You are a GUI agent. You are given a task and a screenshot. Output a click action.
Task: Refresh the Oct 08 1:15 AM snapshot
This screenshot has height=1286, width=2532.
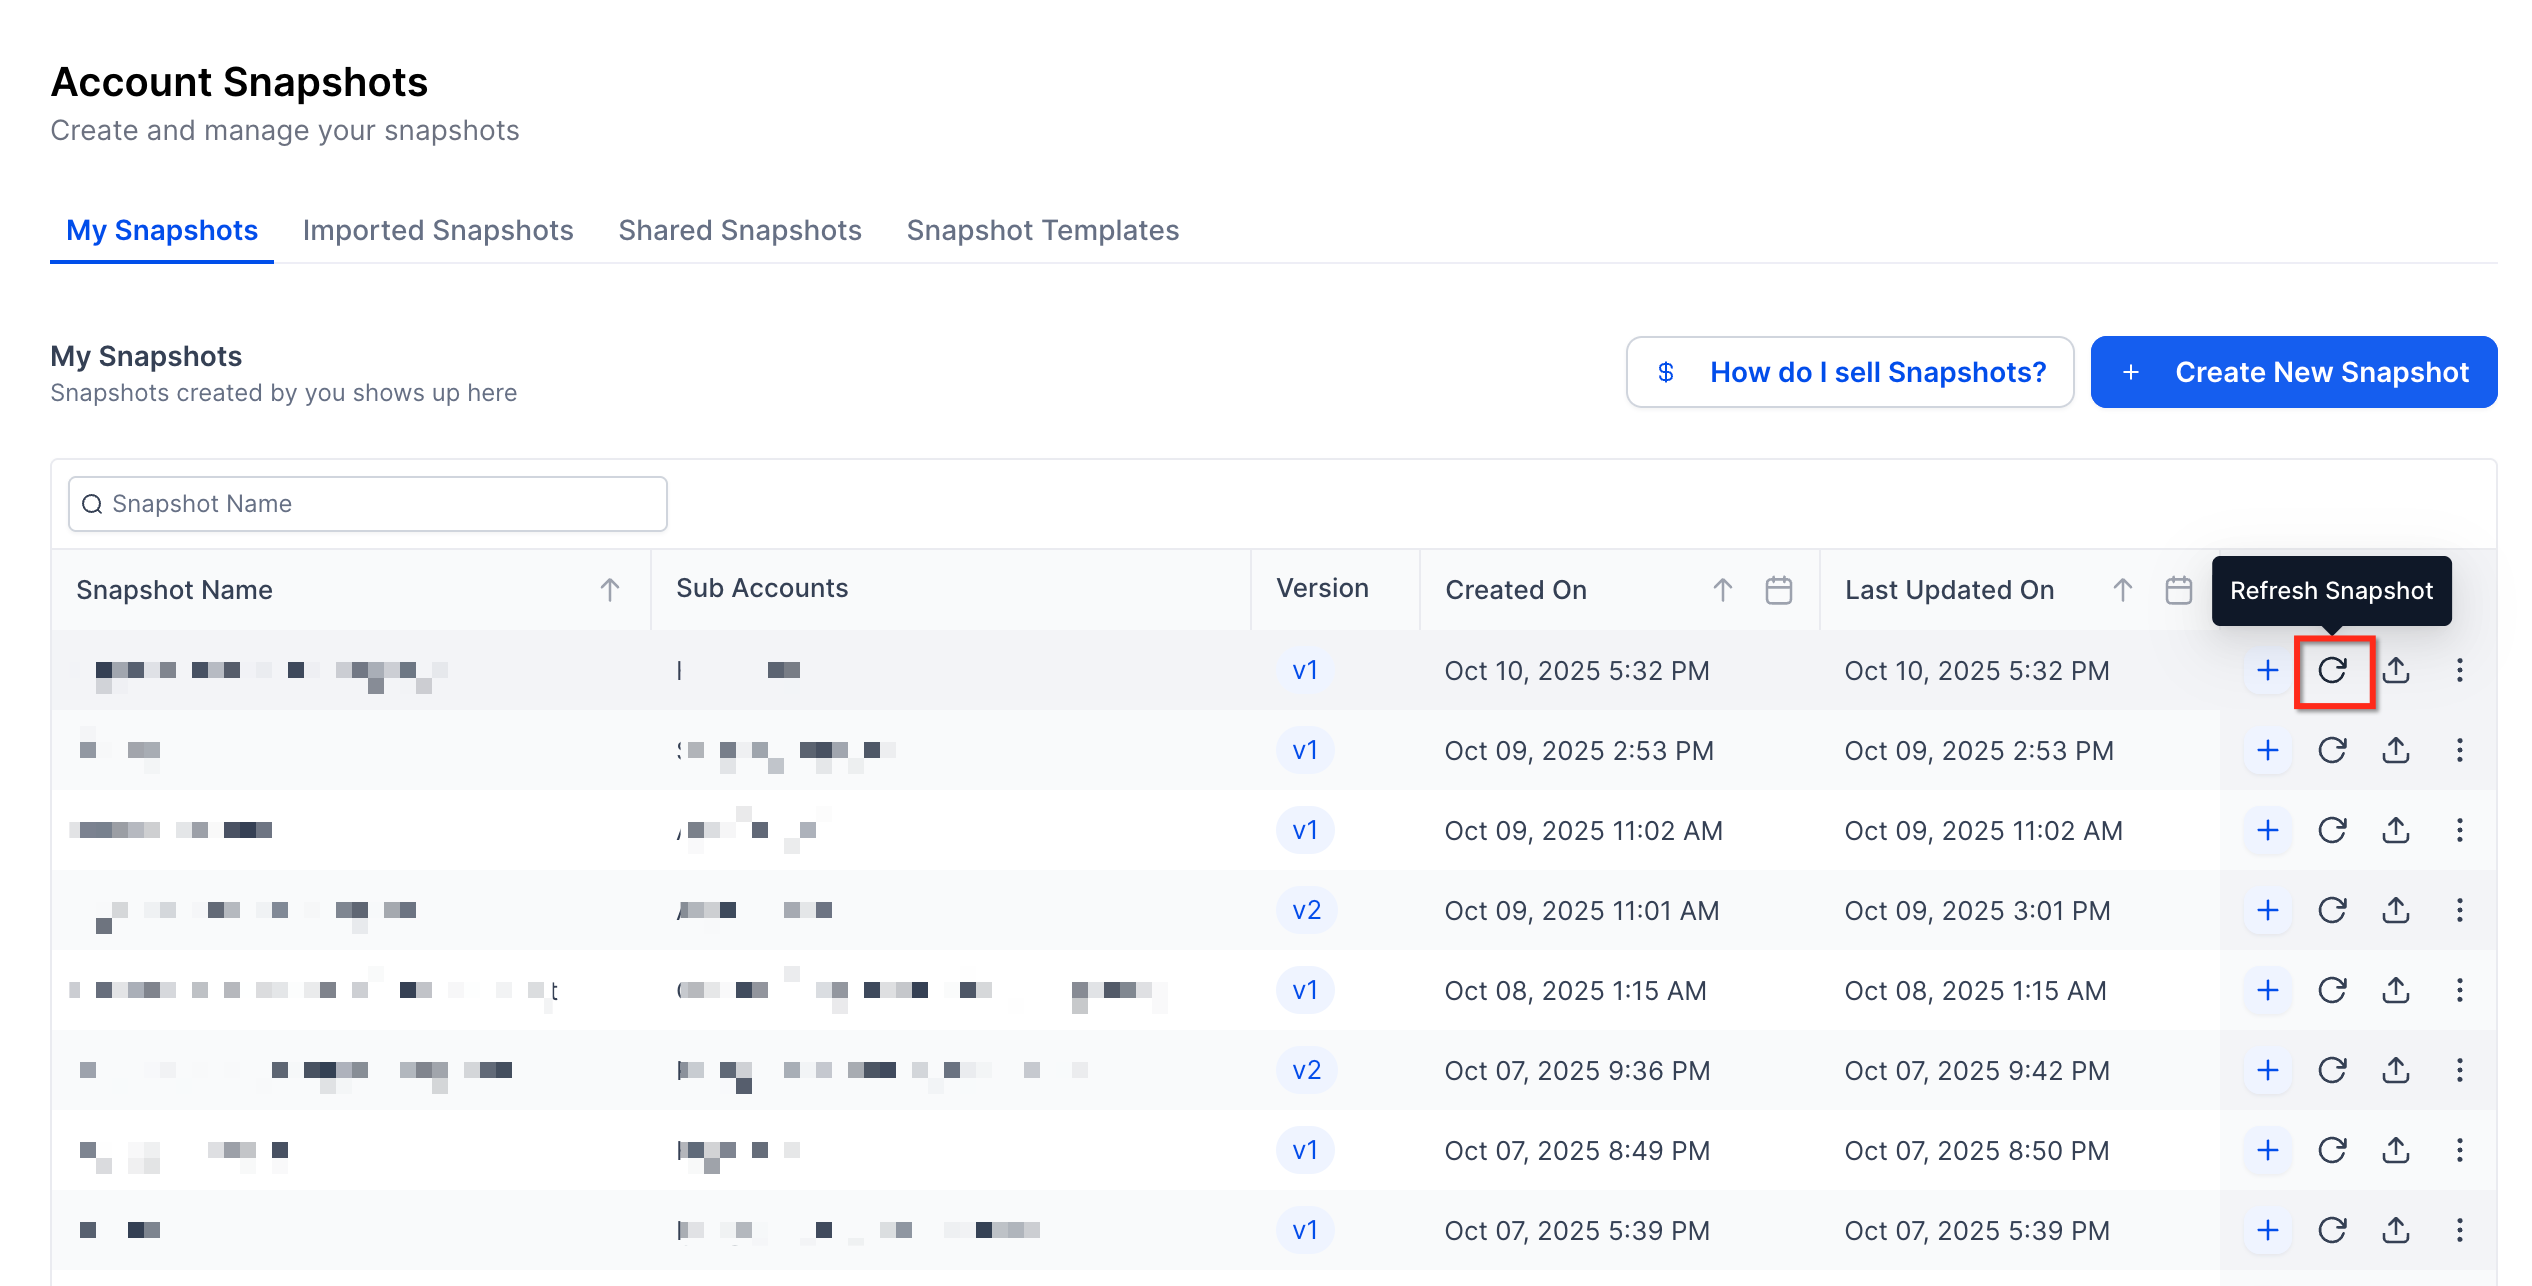pyautogui.click(x=2332, y=990)
